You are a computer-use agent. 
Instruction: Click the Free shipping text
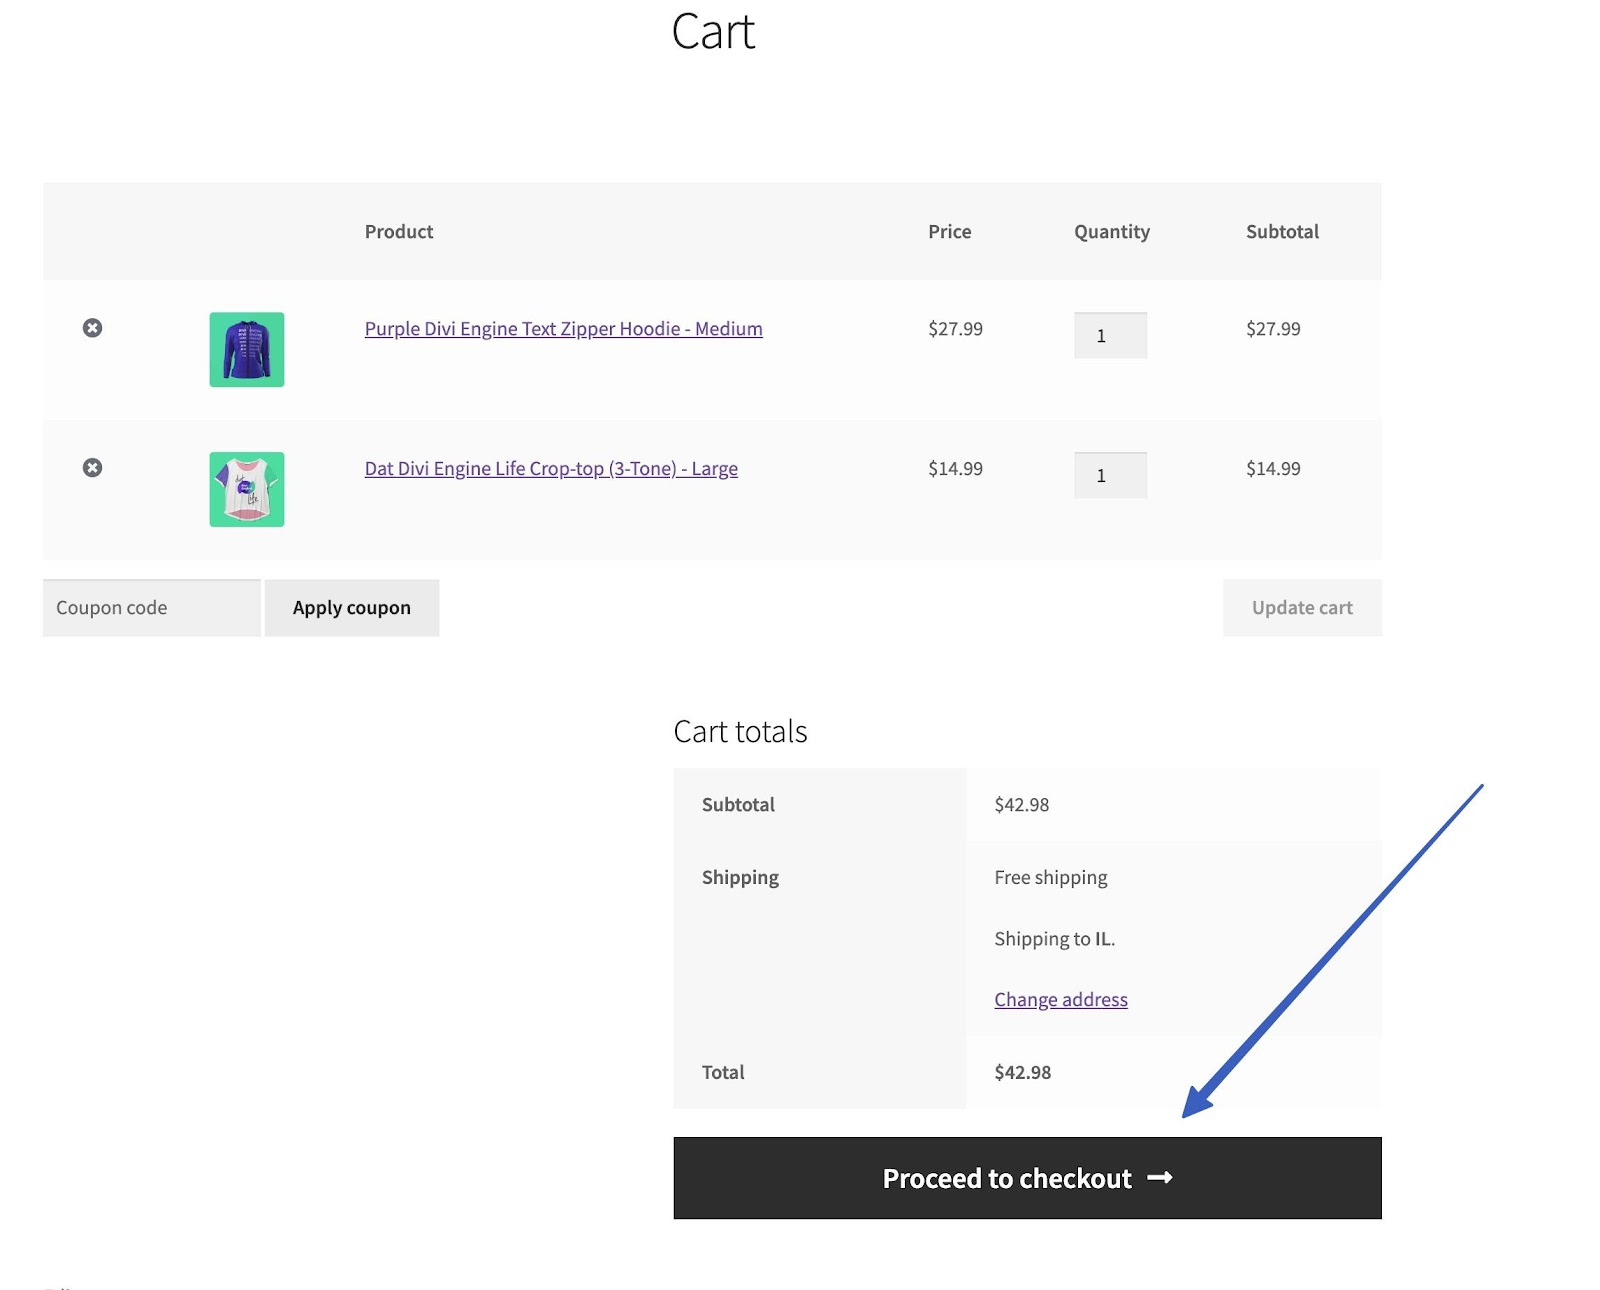coord(1049,877)
